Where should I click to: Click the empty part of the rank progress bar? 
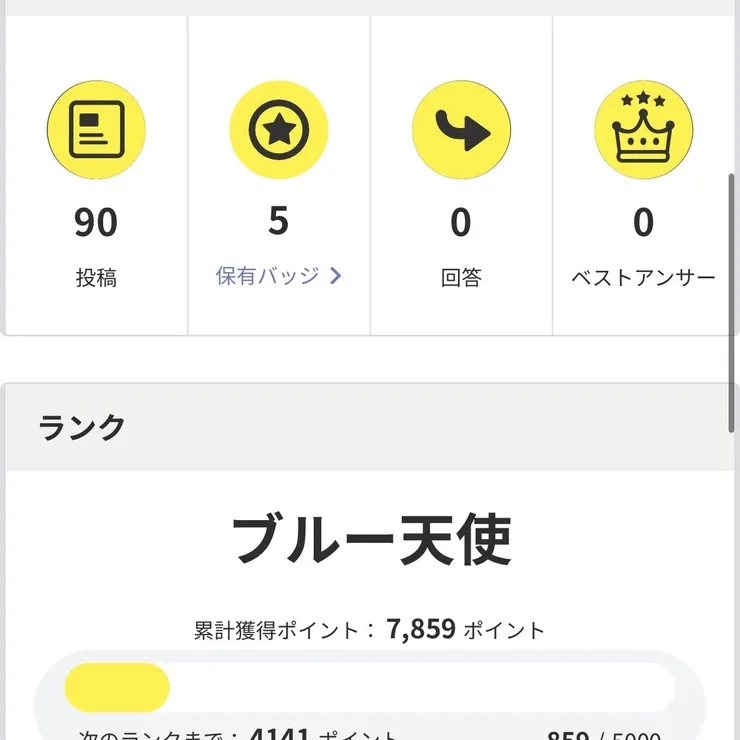[x=420, y=688]
